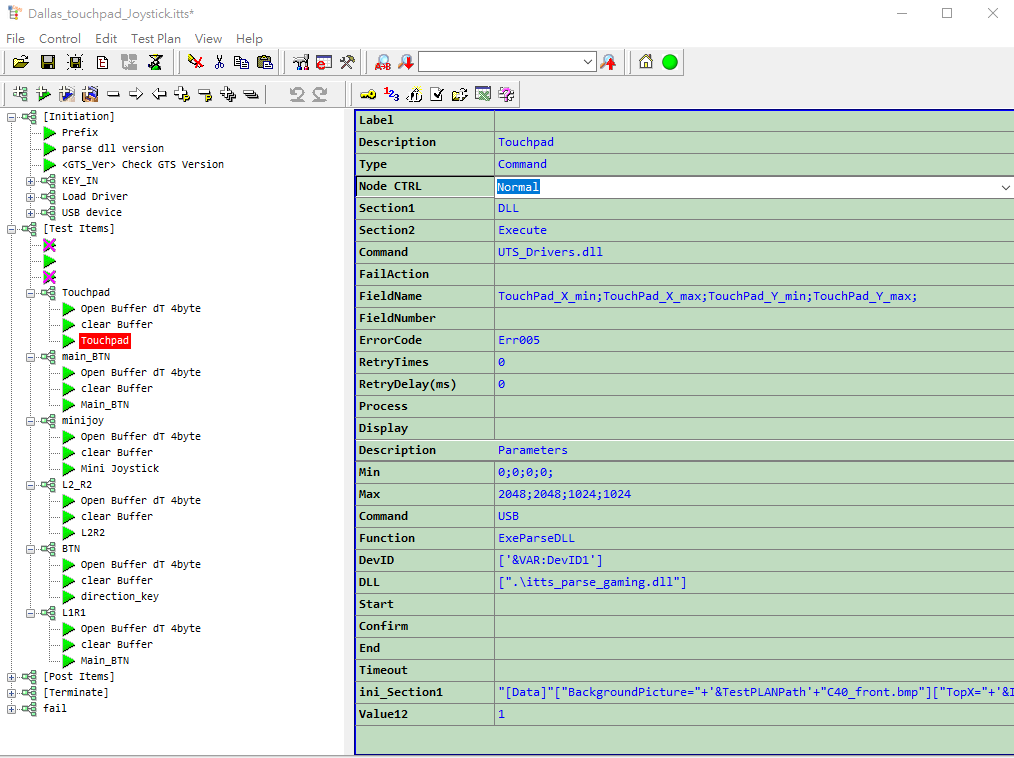Click the stacked minus signs icon
Screen dimensions: 1014x758
click(252, 94)
